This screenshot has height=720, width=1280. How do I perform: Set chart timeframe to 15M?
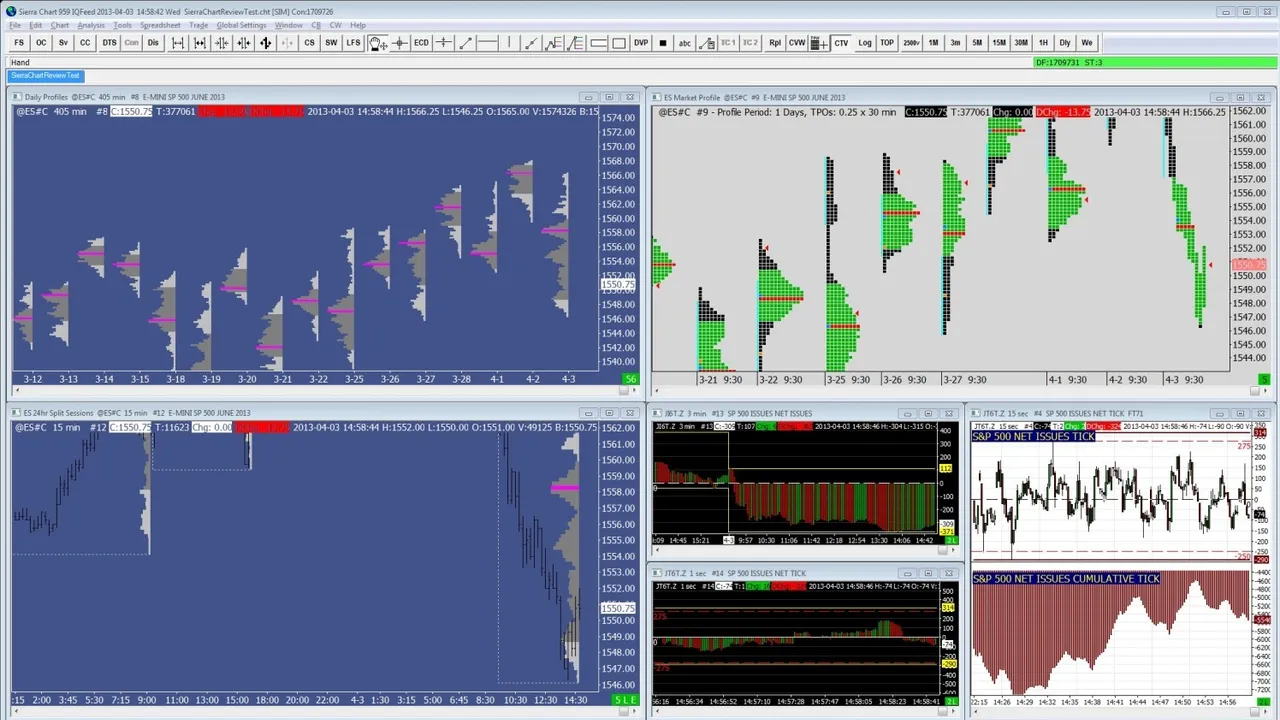pos(999,43)
